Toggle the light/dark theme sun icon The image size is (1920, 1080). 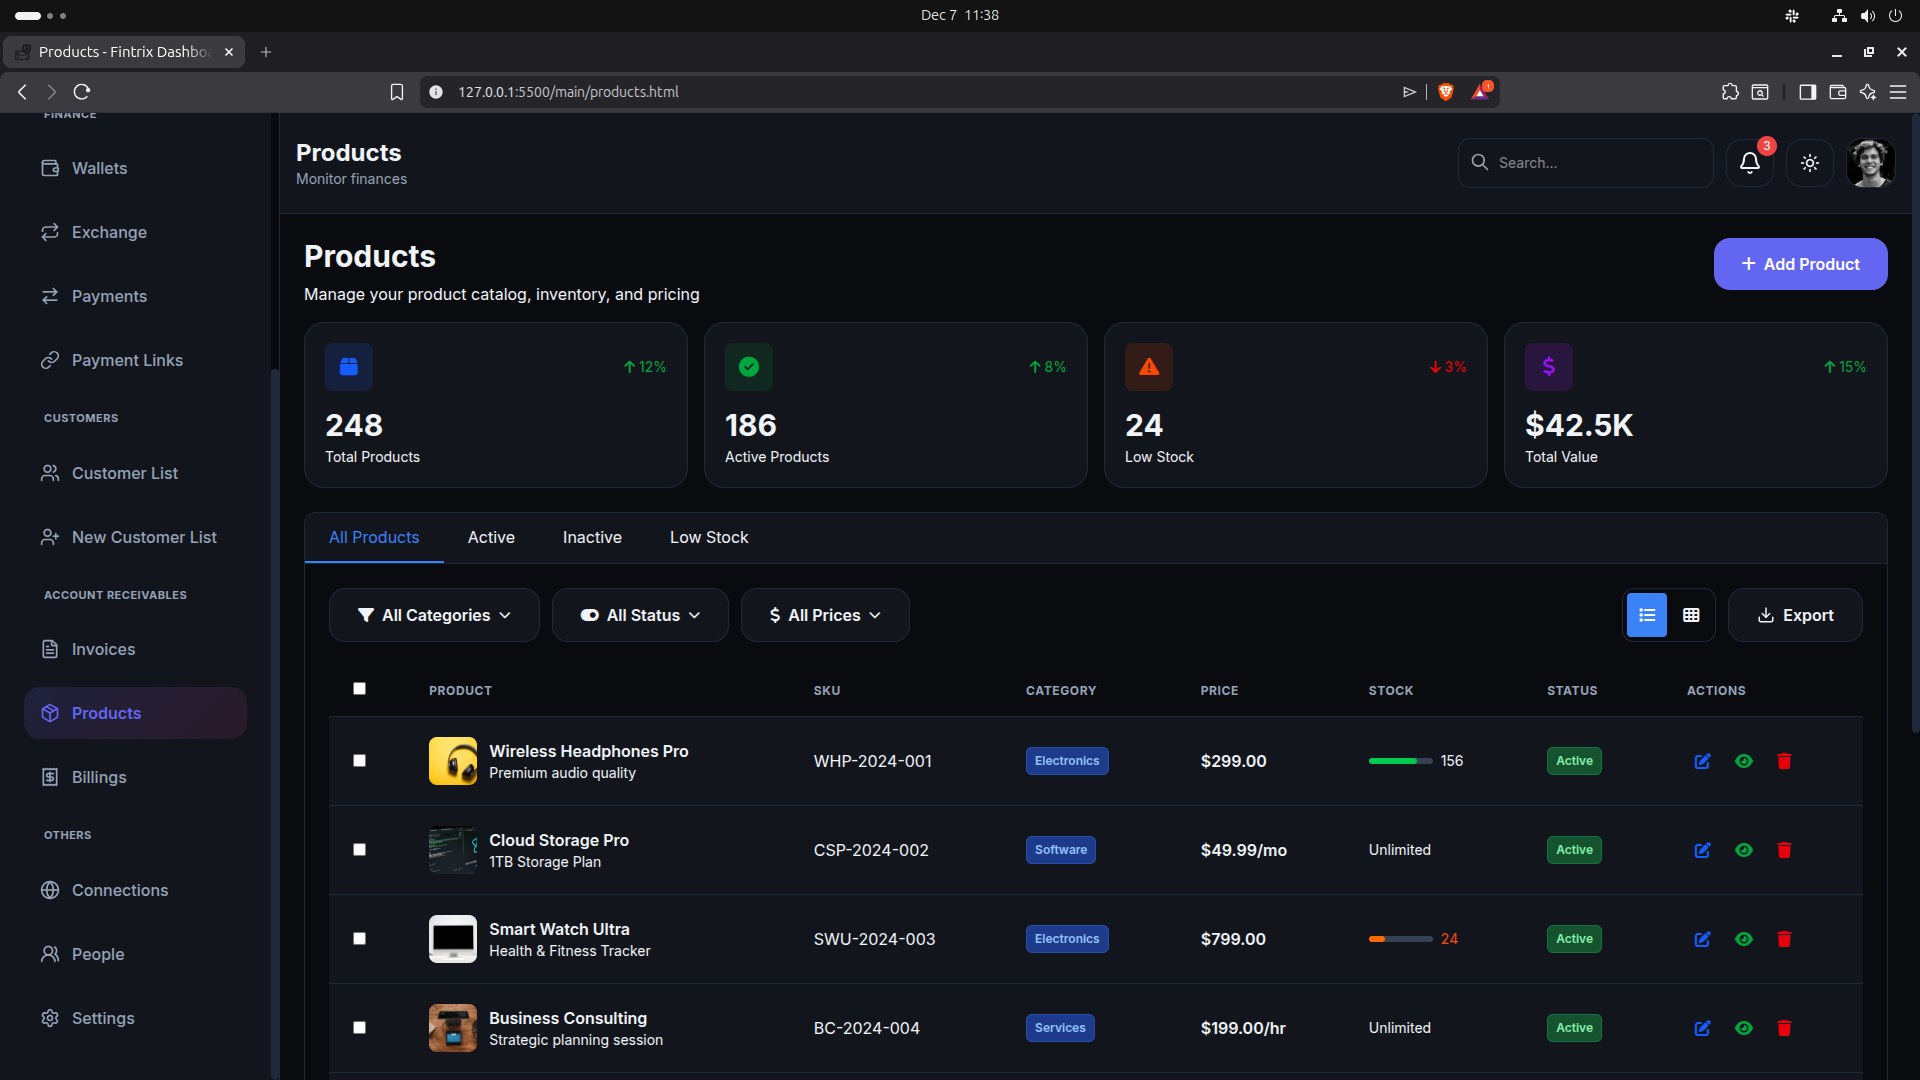(1809, 163)
